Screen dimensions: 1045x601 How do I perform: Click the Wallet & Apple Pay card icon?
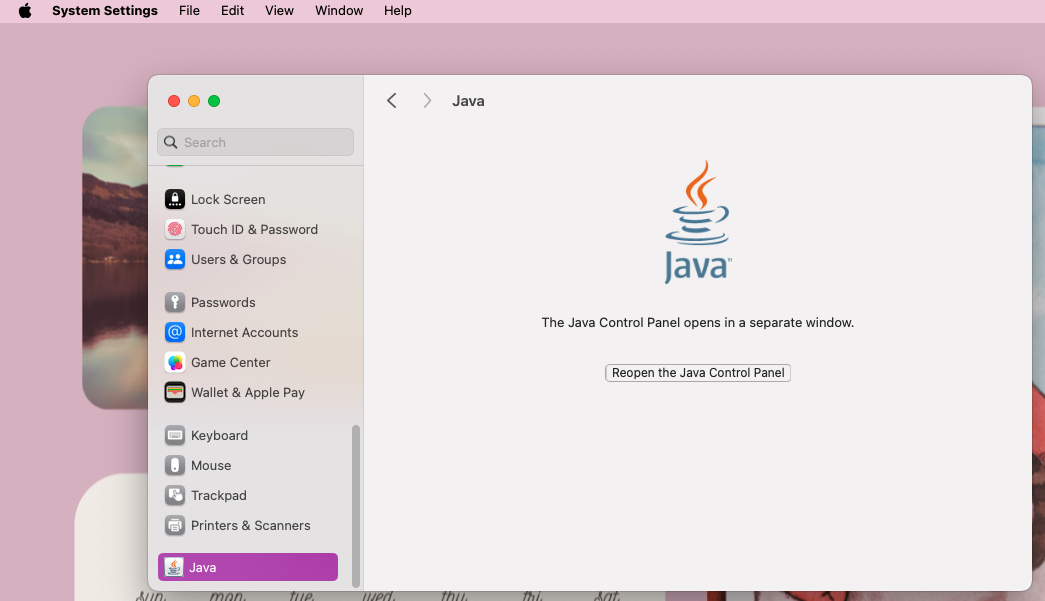tap(175, 392)
